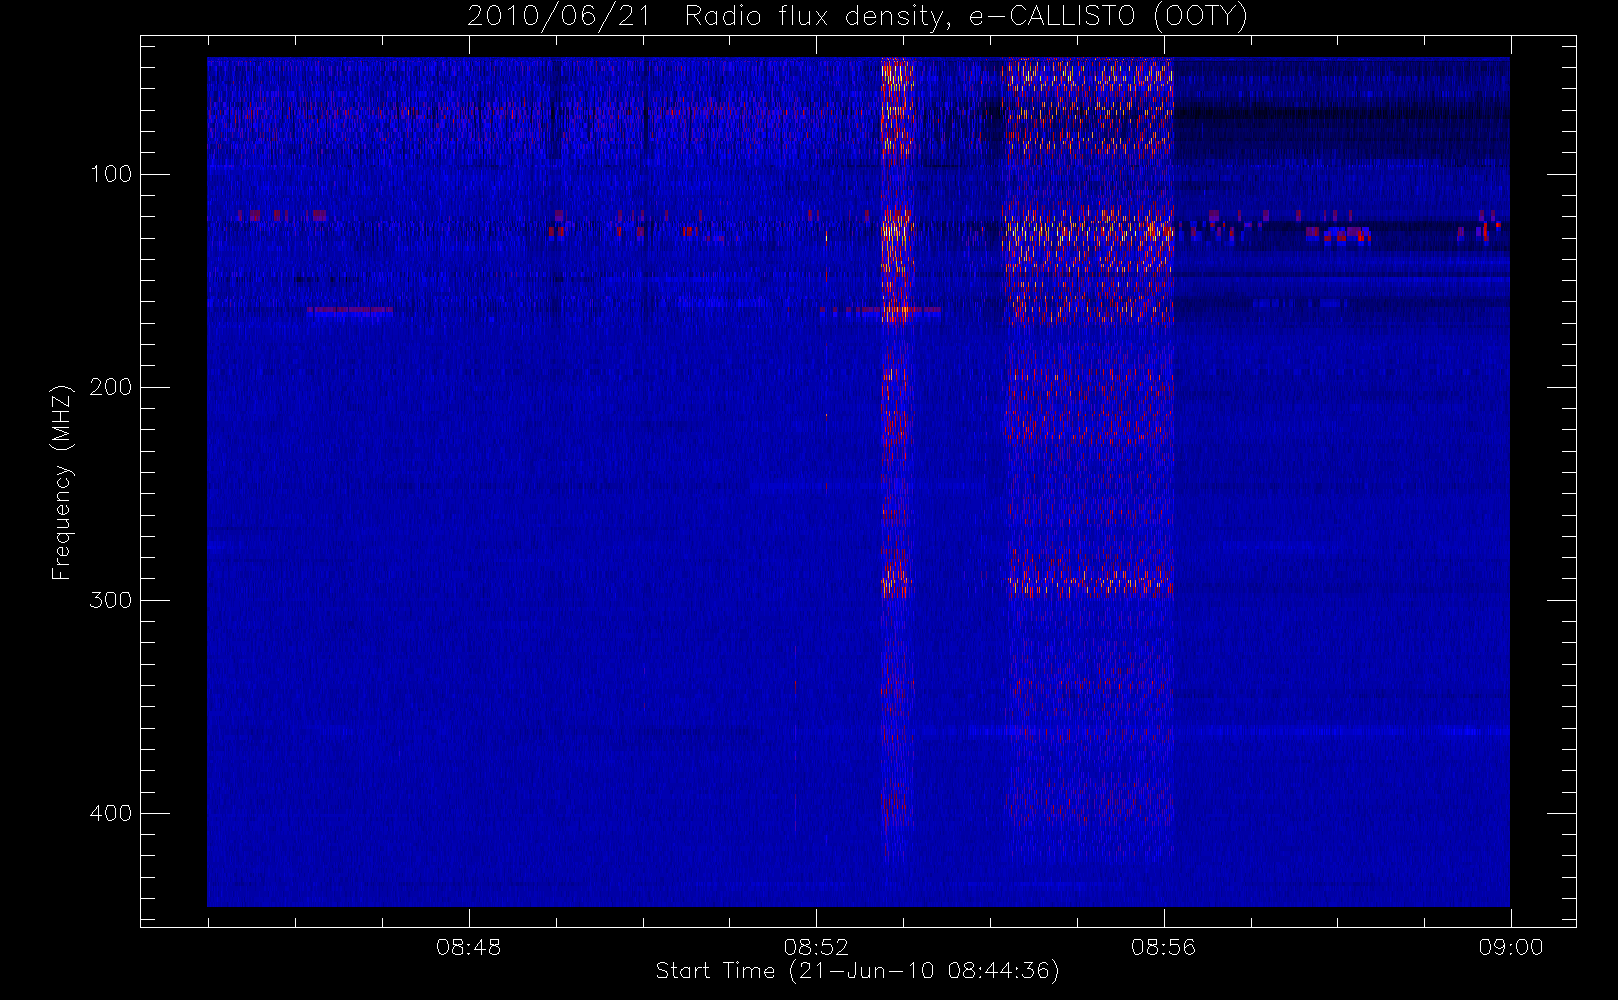Viewport: 1618px width, 1000px height.
Task: Click the 08:52 time tick label
Action: (x=816, y=947)
